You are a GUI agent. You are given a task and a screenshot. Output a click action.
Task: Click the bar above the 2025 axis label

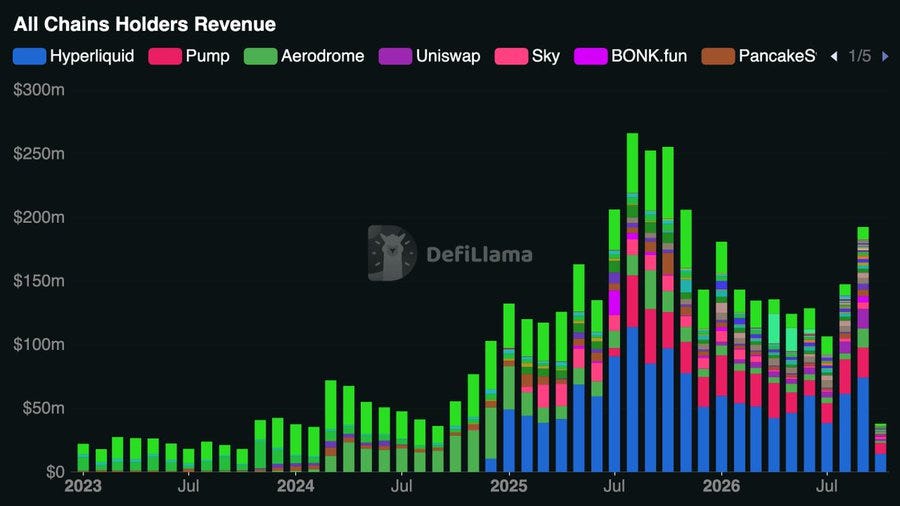(x=509, y=388)
